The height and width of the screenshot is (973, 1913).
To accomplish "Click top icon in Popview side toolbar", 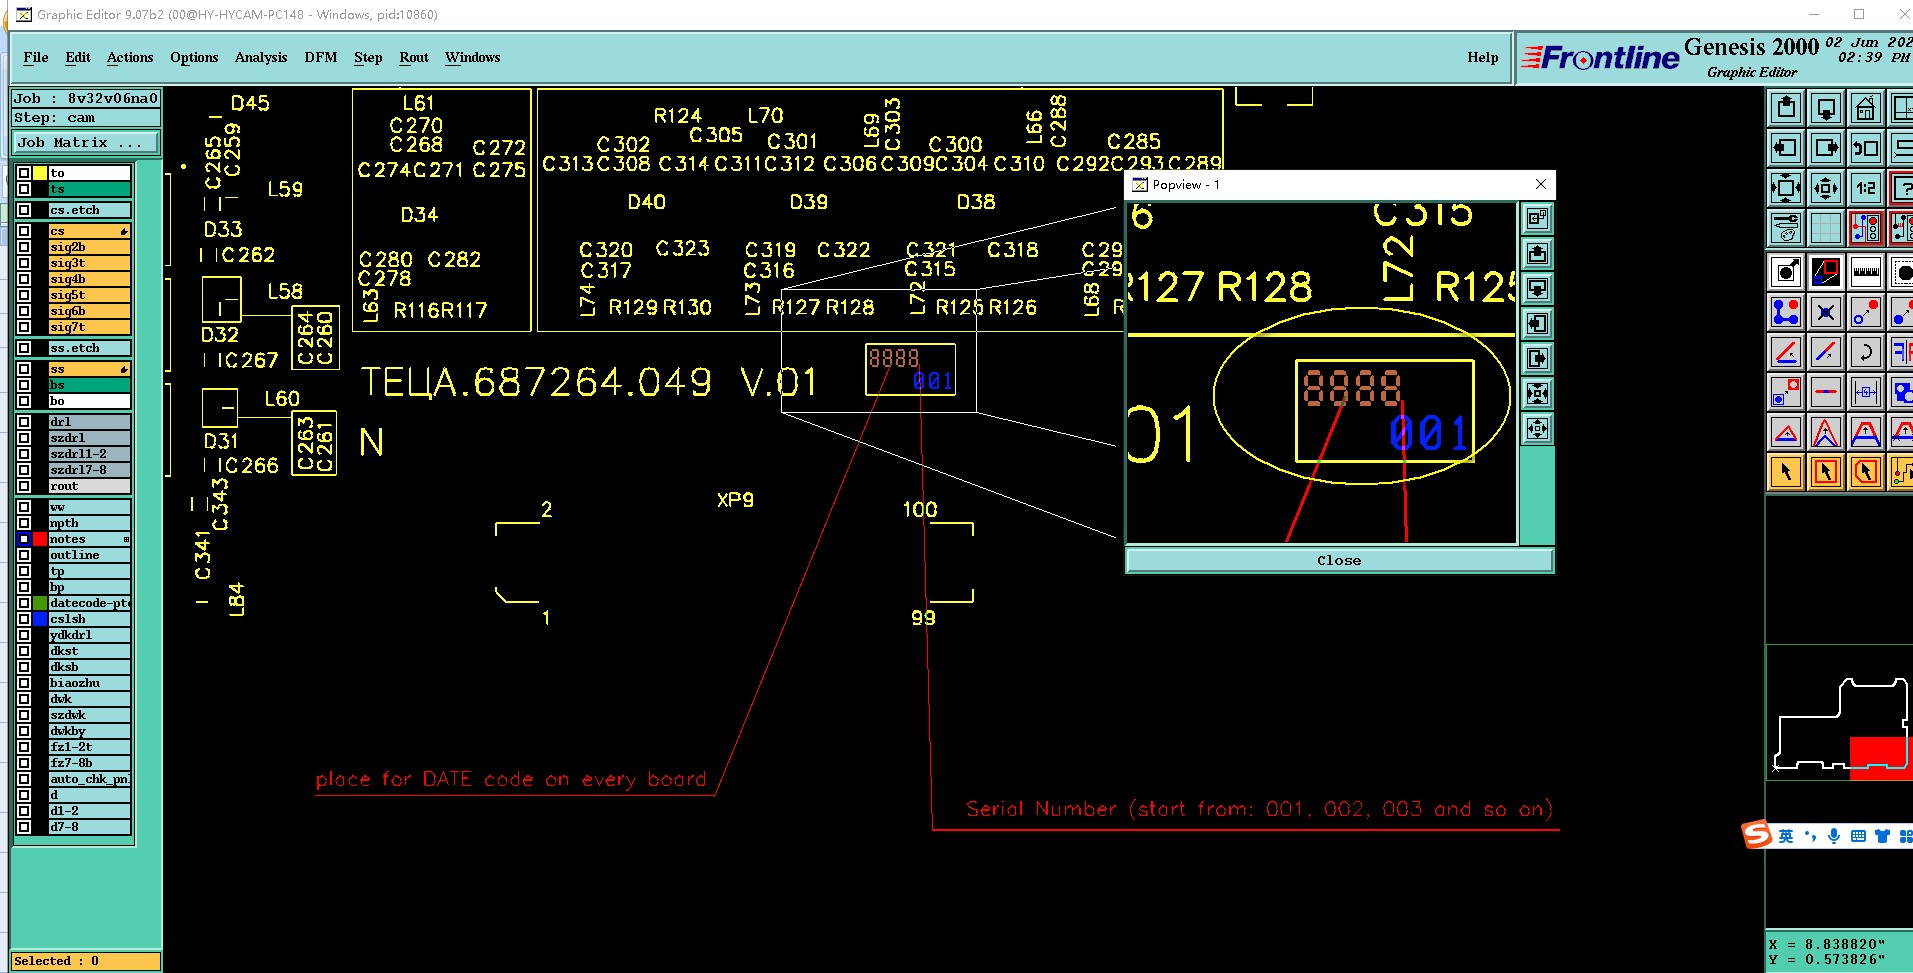I will pos(1538,218).
